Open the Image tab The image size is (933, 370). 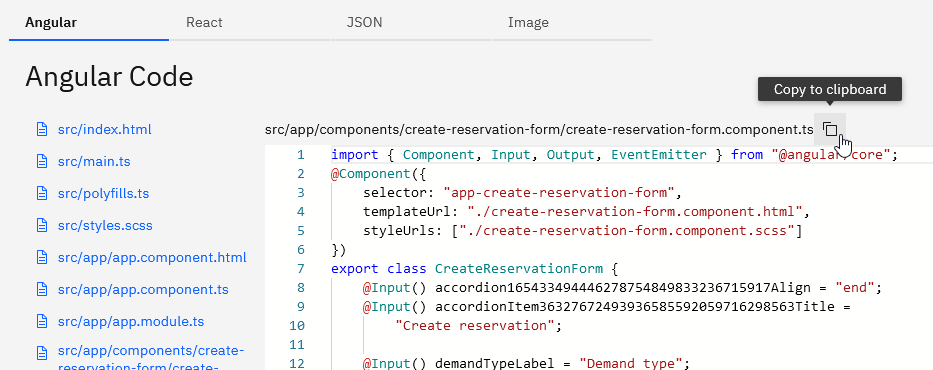(572, 23)
